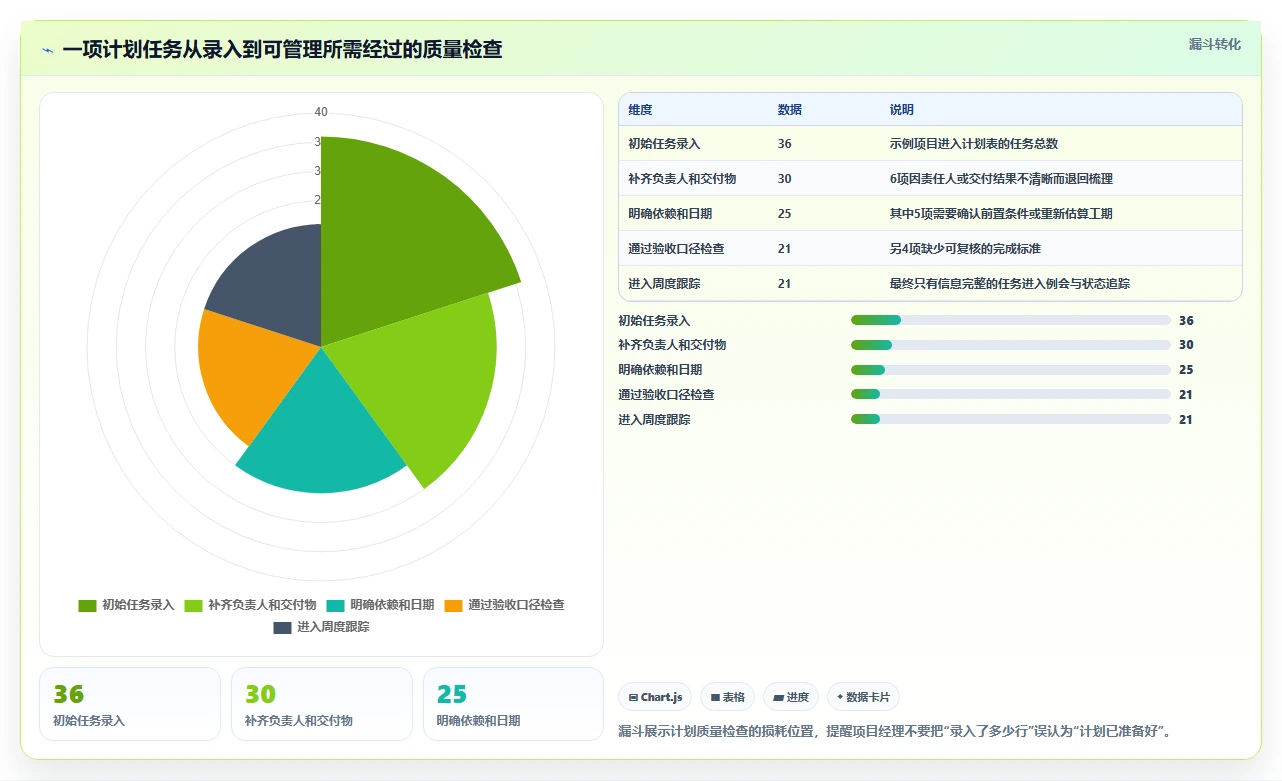This screenshot has height=781, width=1282.
Task: Click the table value 36
Action: [x=784, y=144]
